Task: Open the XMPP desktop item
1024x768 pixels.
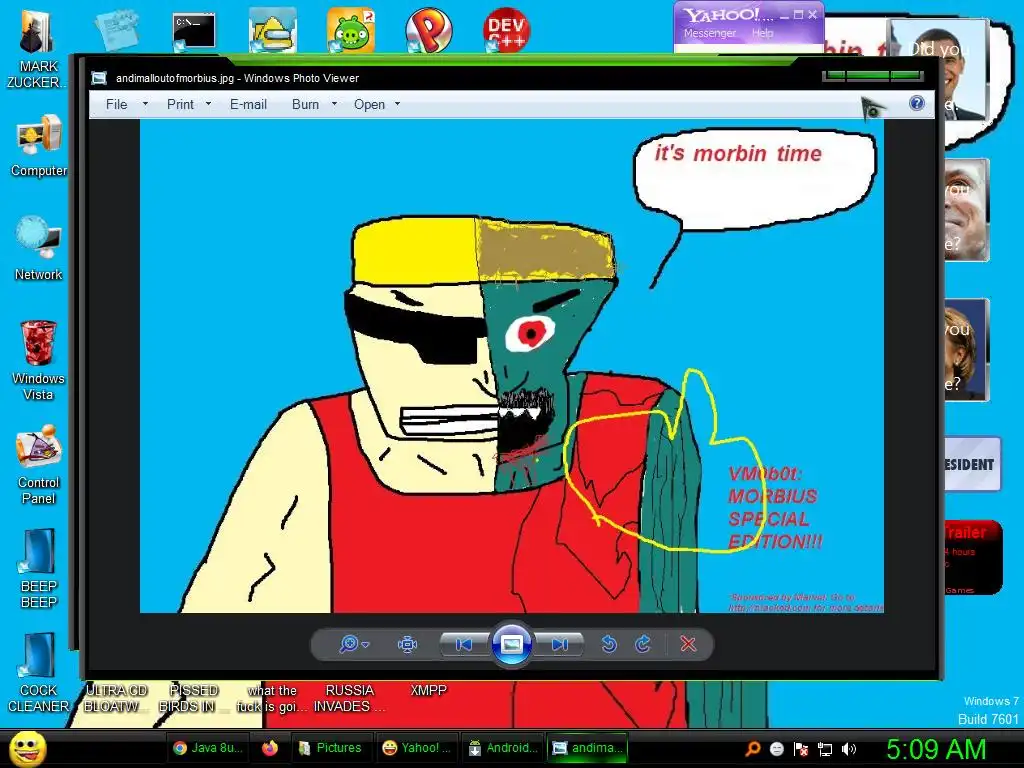Action: coord(428,690)
